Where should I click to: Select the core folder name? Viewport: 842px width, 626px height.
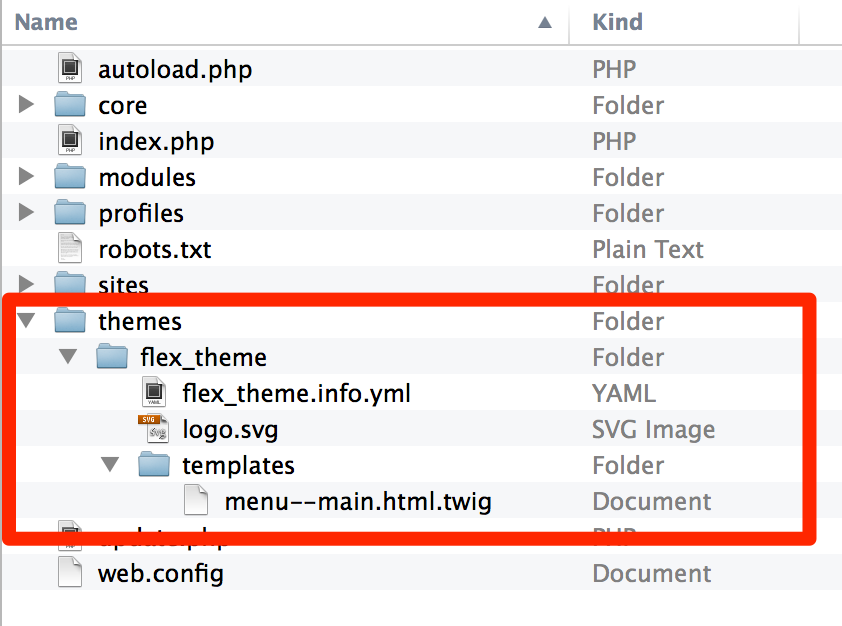[x=122, y=105]
